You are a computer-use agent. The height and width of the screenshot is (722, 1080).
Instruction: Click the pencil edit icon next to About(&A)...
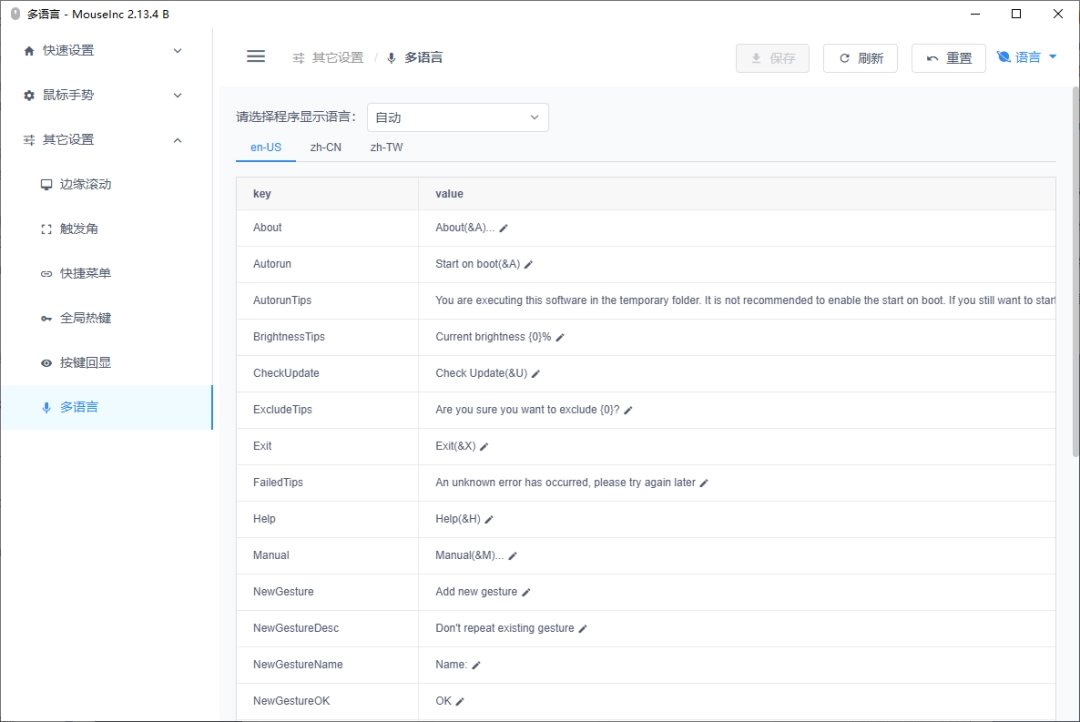pyautogui.click(x=504, y=228)
